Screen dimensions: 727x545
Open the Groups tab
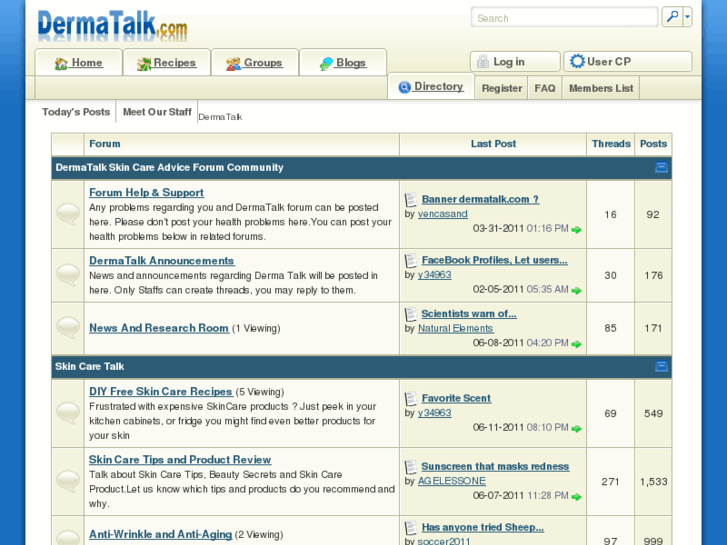254,63
